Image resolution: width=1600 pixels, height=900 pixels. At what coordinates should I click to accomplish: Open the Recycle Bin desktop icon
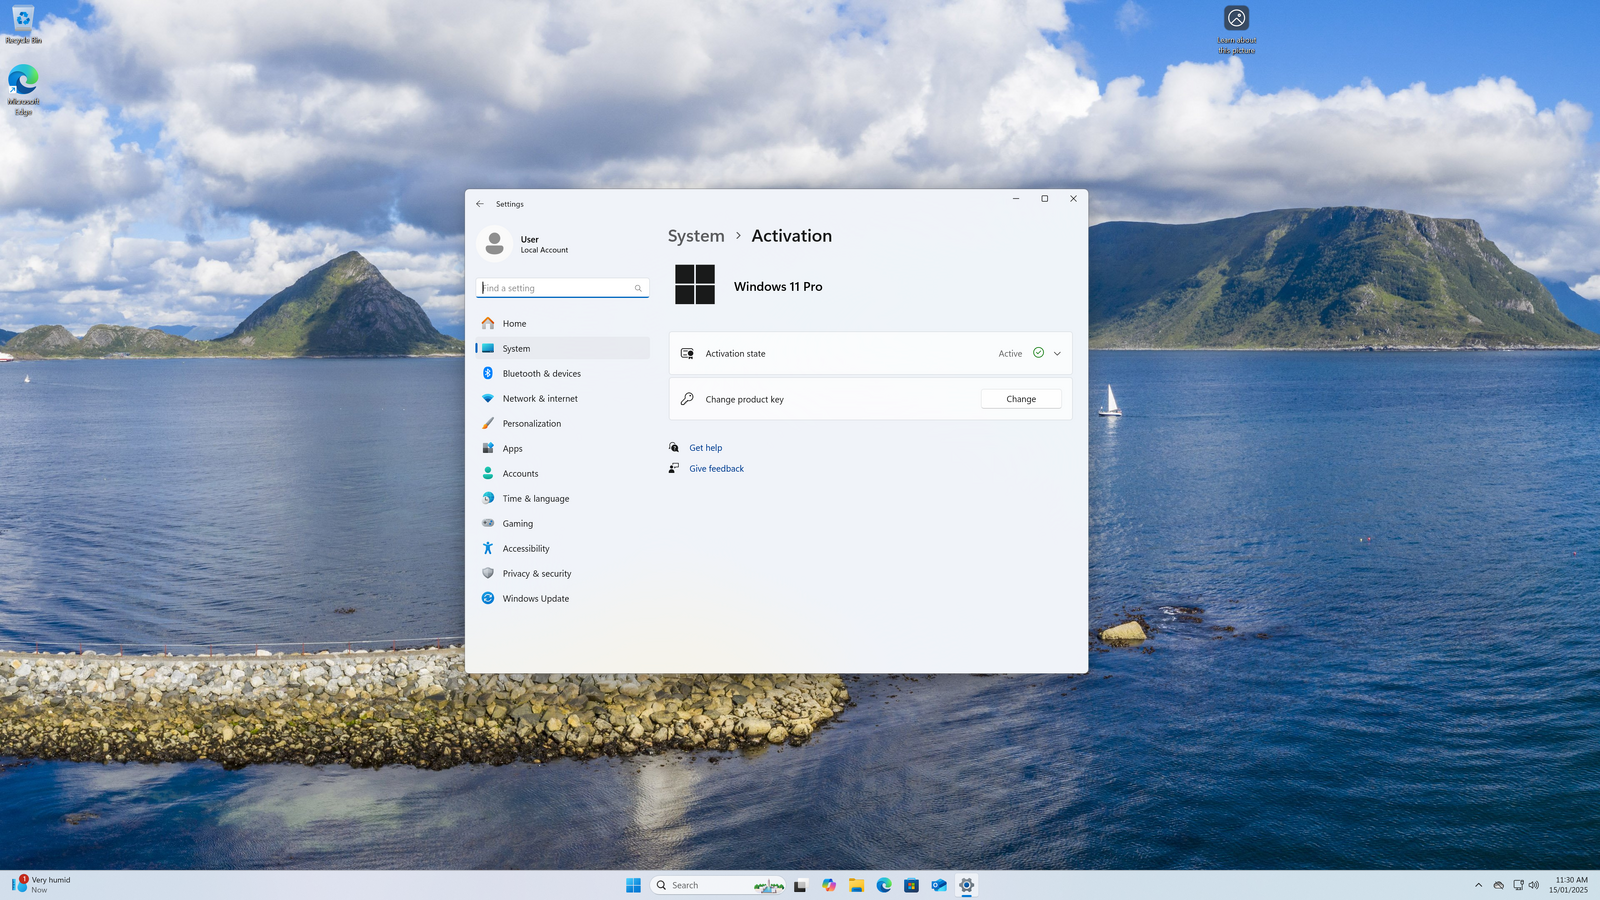pyautogui.click(x=23, y=25)
